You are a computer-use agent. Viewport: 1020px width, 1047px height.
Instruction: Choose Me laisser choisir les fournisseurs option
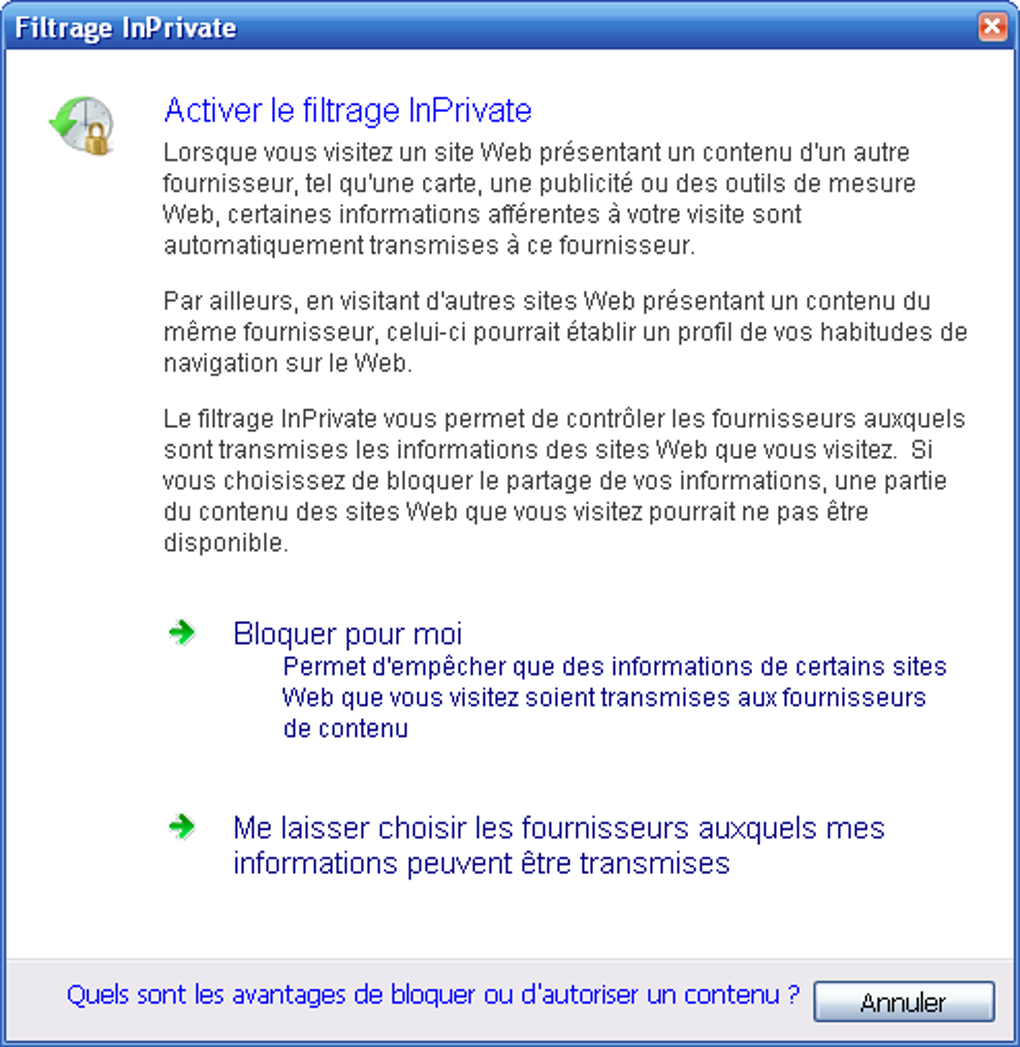[x=559, y=845]
